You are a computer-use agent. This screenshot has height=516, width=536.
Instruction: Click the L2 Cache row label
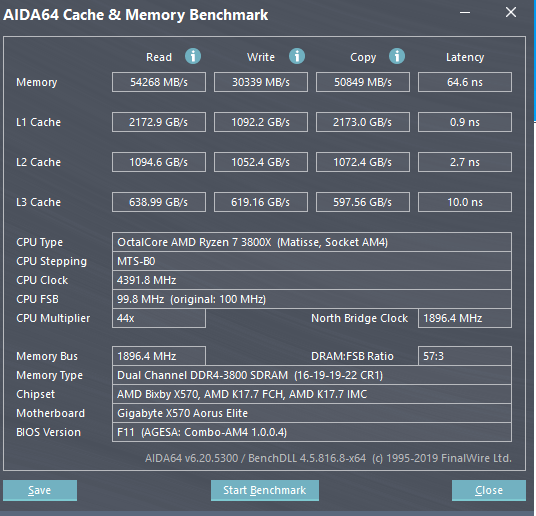coord(38,162)
